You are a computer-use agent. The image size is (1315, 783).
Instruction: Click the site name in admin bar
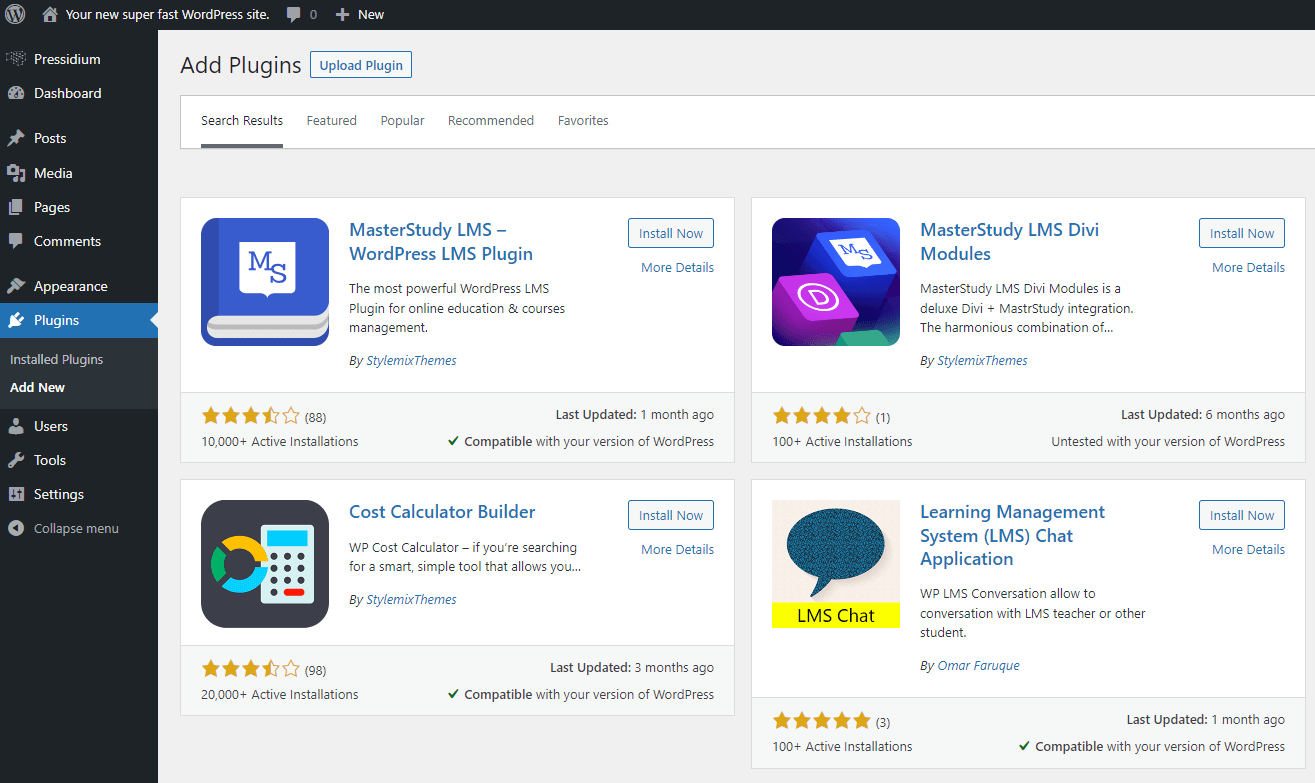tap(169, 14)
